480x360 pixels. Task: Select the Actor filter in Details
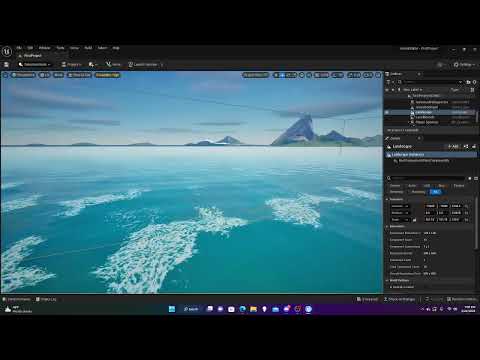point(412,186)
